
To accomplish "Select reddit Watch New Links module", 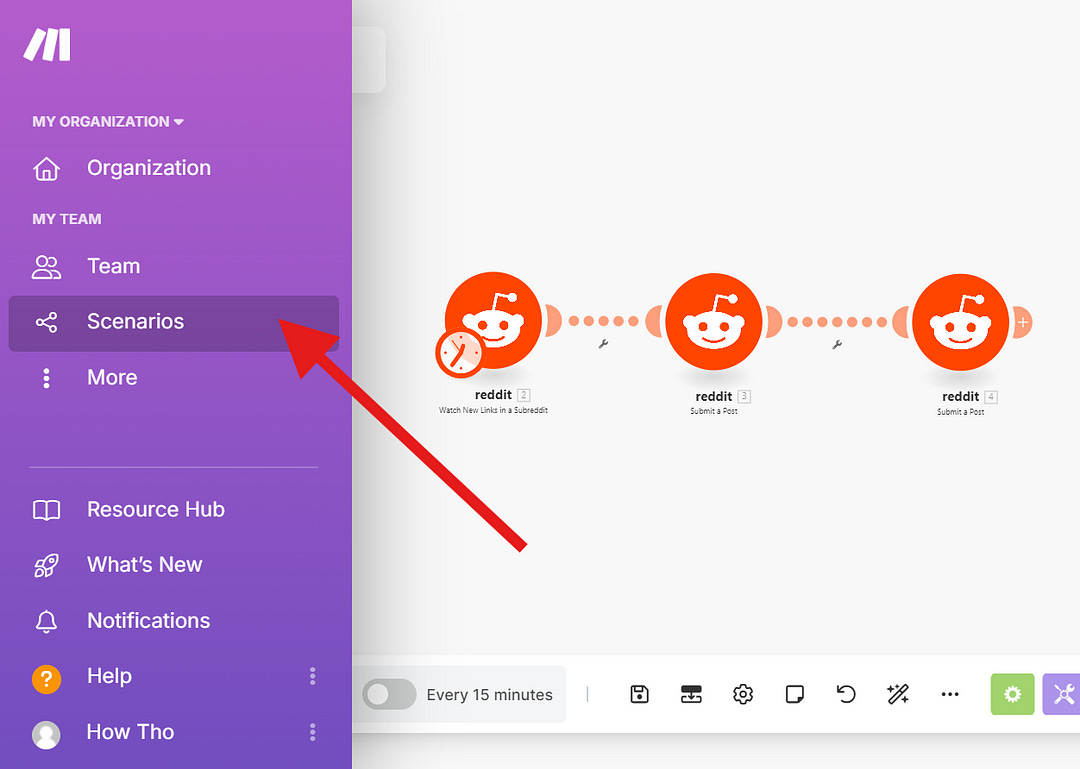I will (493, 320).
